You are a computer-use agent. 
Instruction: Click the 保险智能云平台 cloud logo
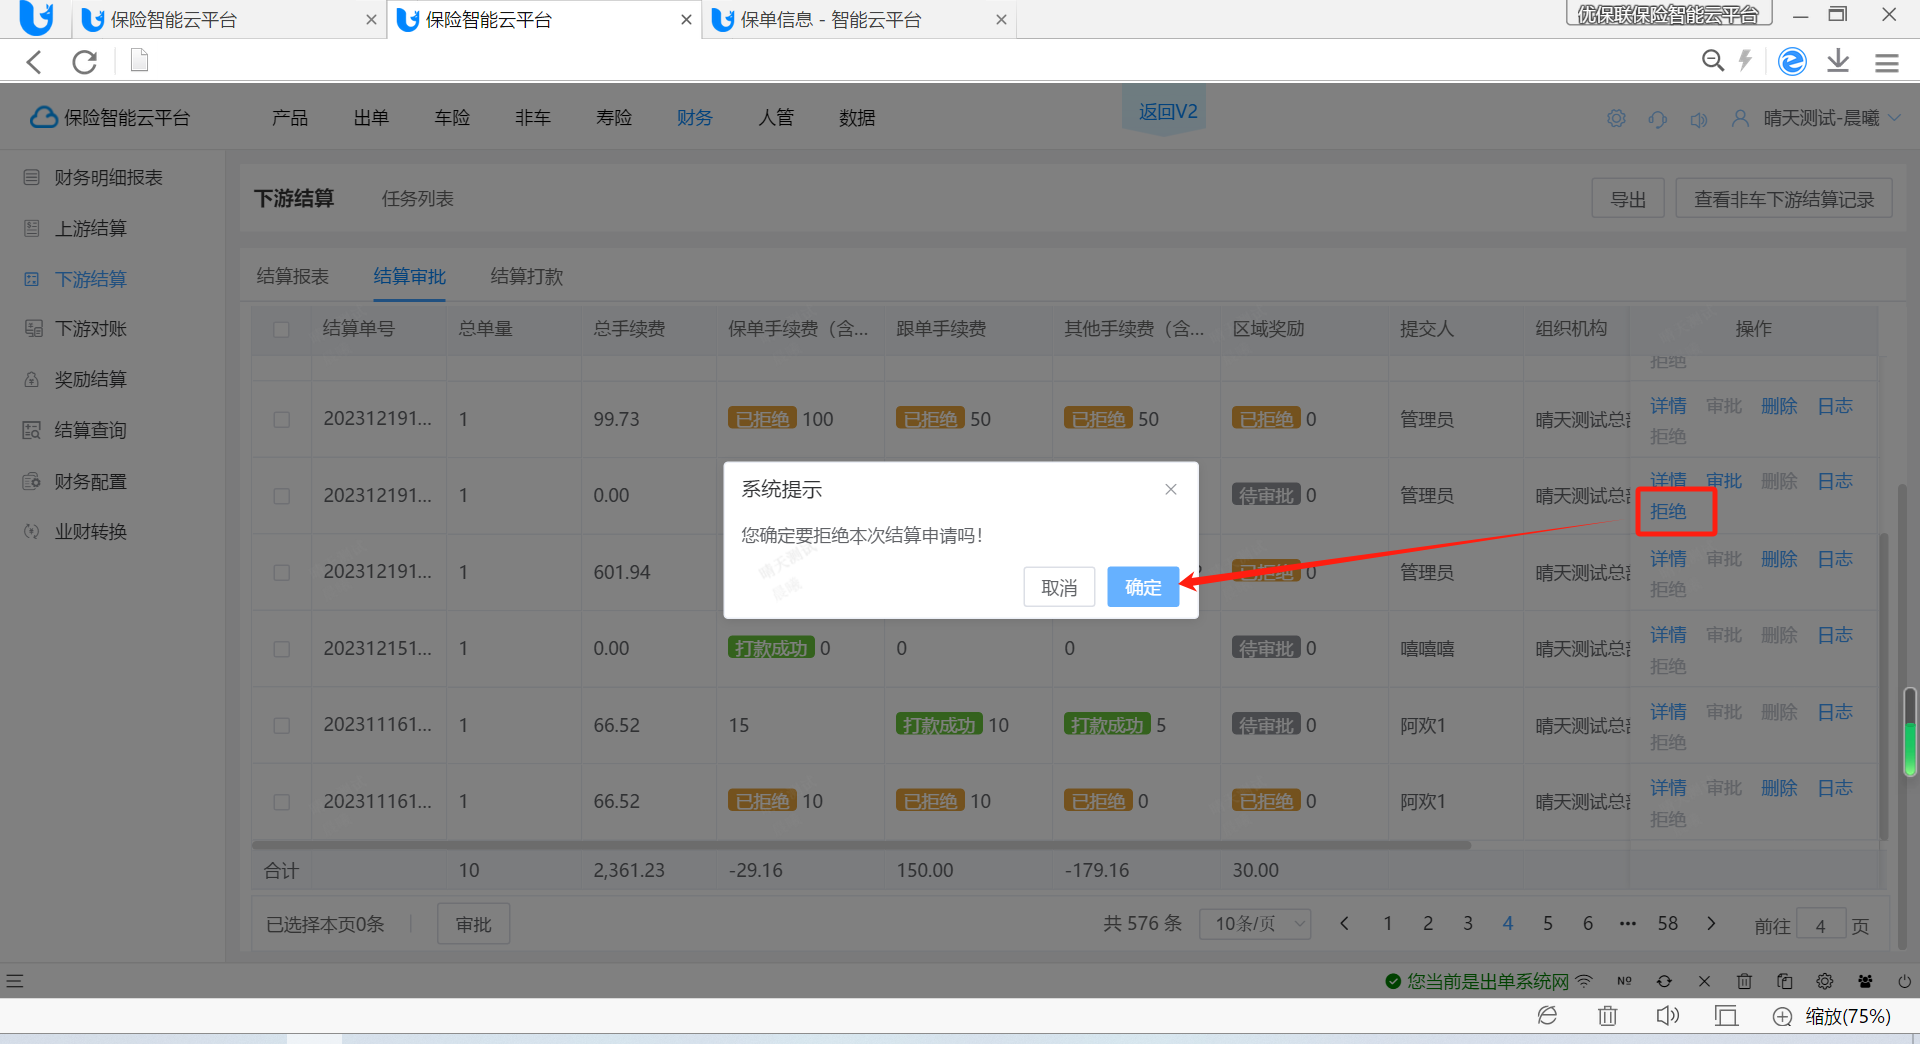coord(43,117)
